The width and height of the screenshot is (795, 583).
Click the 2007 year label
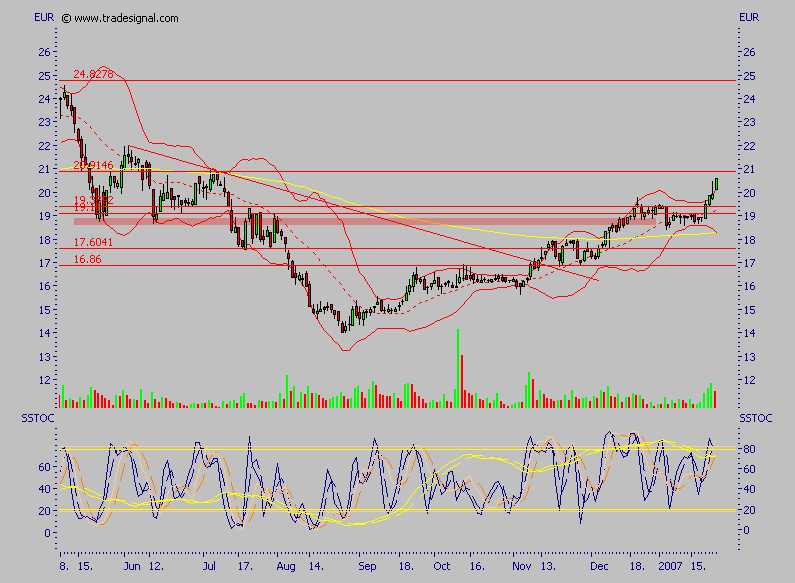(670, 566)
